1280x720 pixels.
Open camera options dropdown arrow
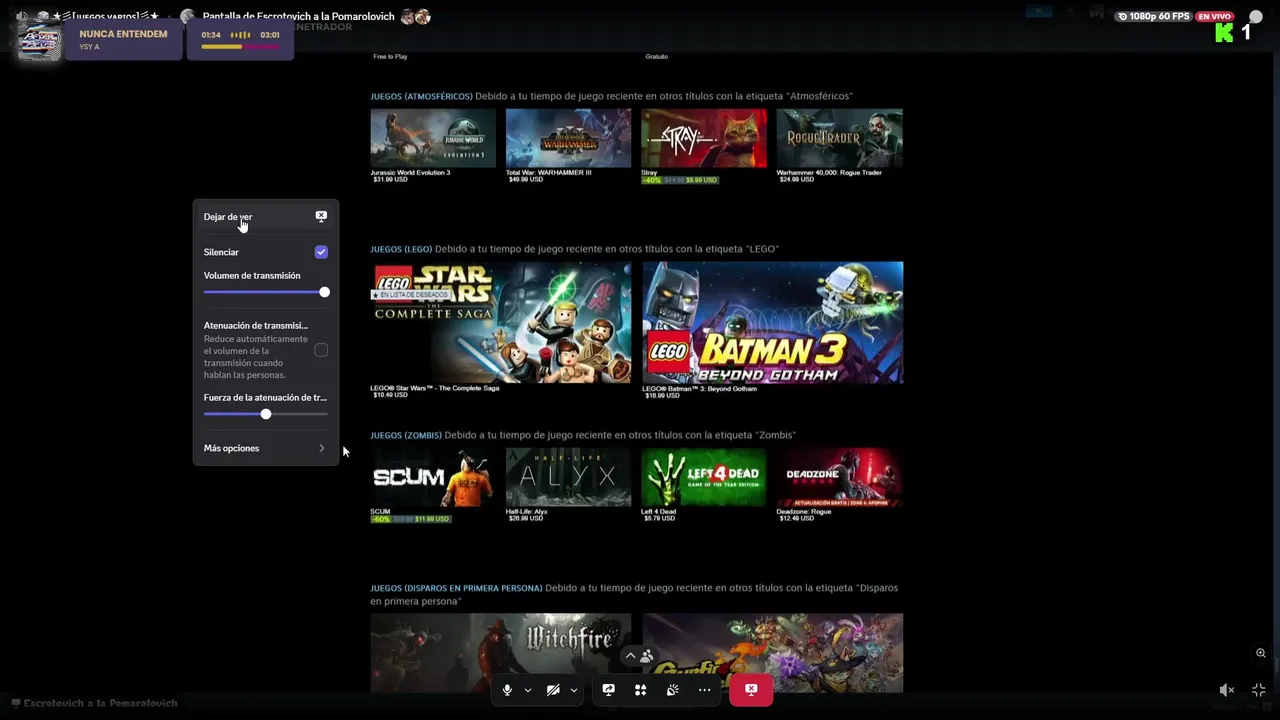coord(573,690)
